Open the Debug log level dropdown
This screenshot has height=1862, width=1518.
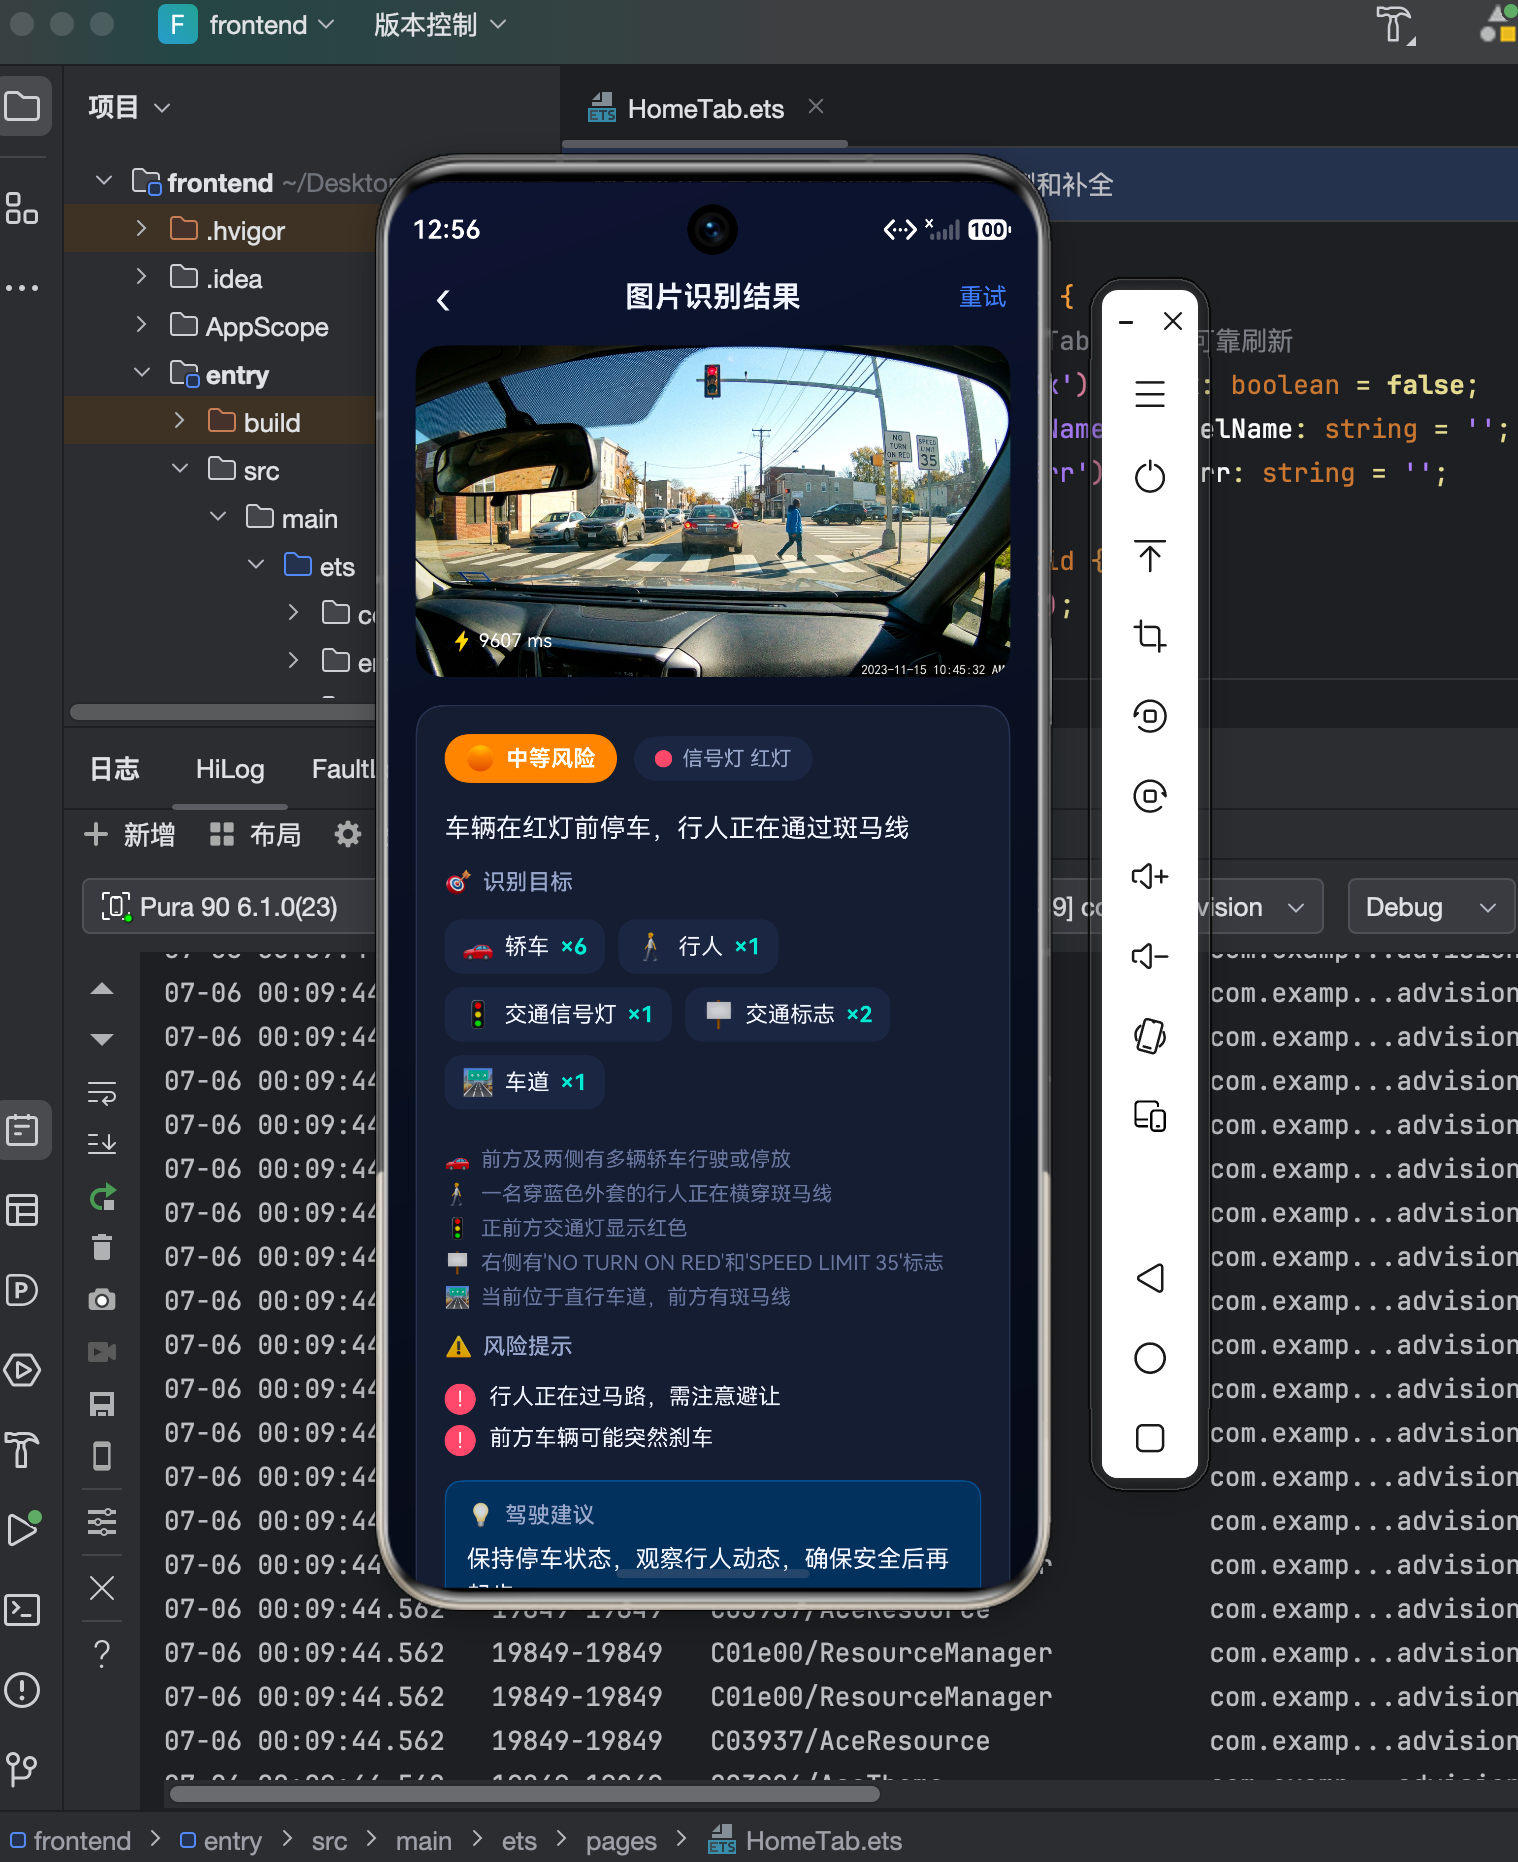point(1431,907)
